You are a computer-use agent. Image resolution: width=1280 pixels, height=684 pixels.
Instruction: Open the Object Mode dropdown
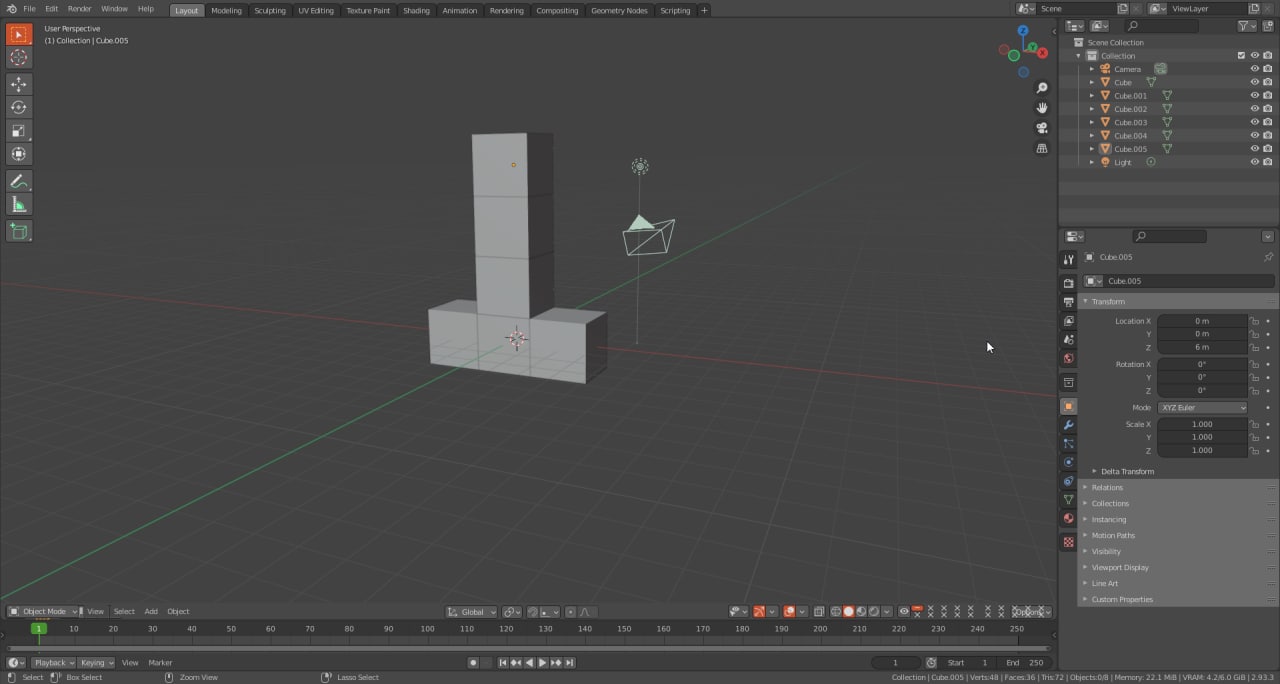pos(44,611)
